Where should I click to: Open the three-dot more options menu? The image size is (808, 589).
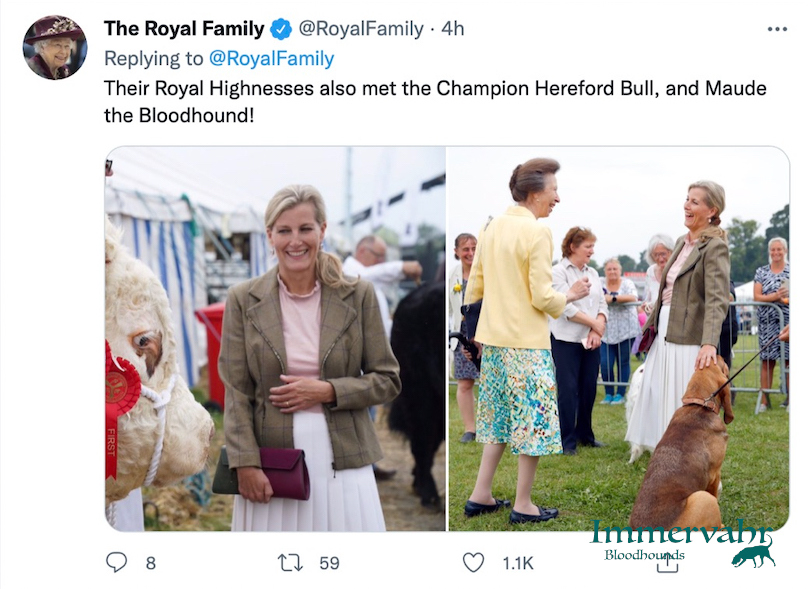click(777, 29)
